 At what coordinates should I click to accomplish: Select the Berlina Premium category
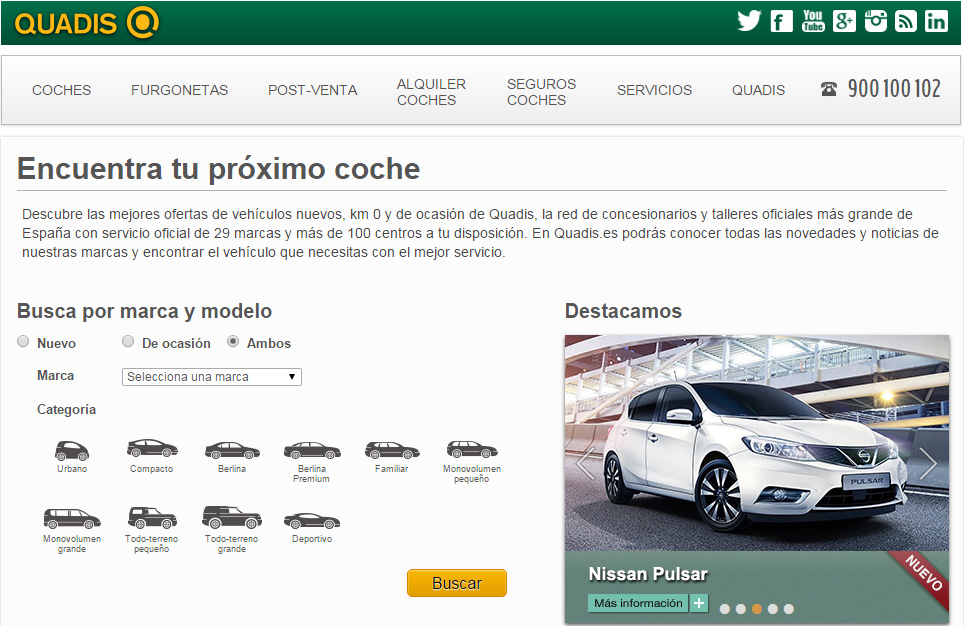(x=312, y=462)
